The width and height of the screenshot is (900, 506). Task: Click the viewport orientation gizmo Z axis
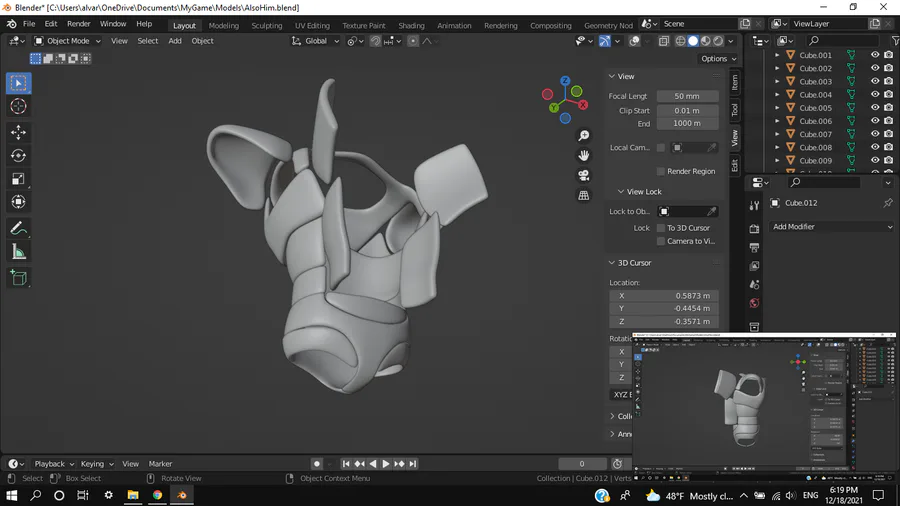click(565, 81)
